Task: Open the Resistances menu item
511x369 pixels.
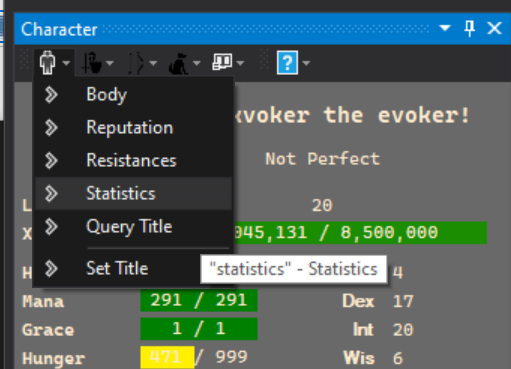Action: tap(133, 160)
